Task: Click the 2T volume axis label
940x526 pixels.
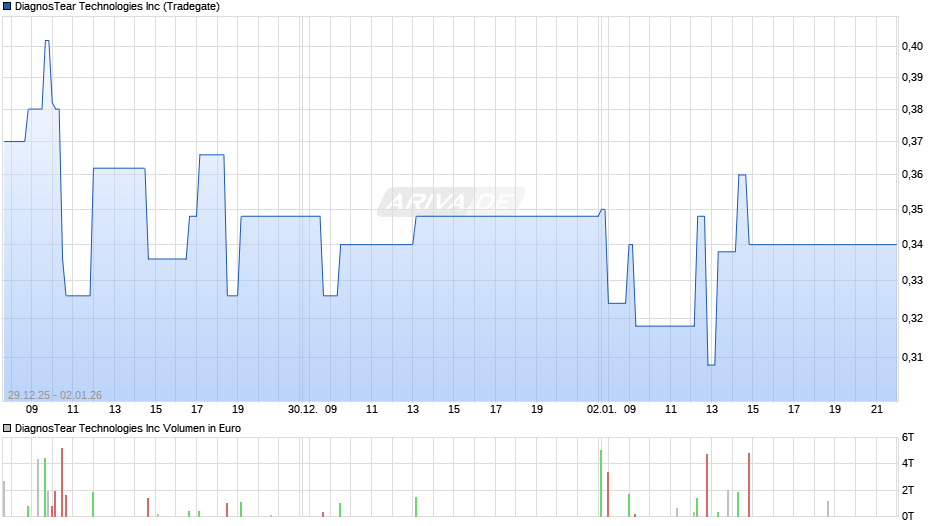Action: [908, 490]
